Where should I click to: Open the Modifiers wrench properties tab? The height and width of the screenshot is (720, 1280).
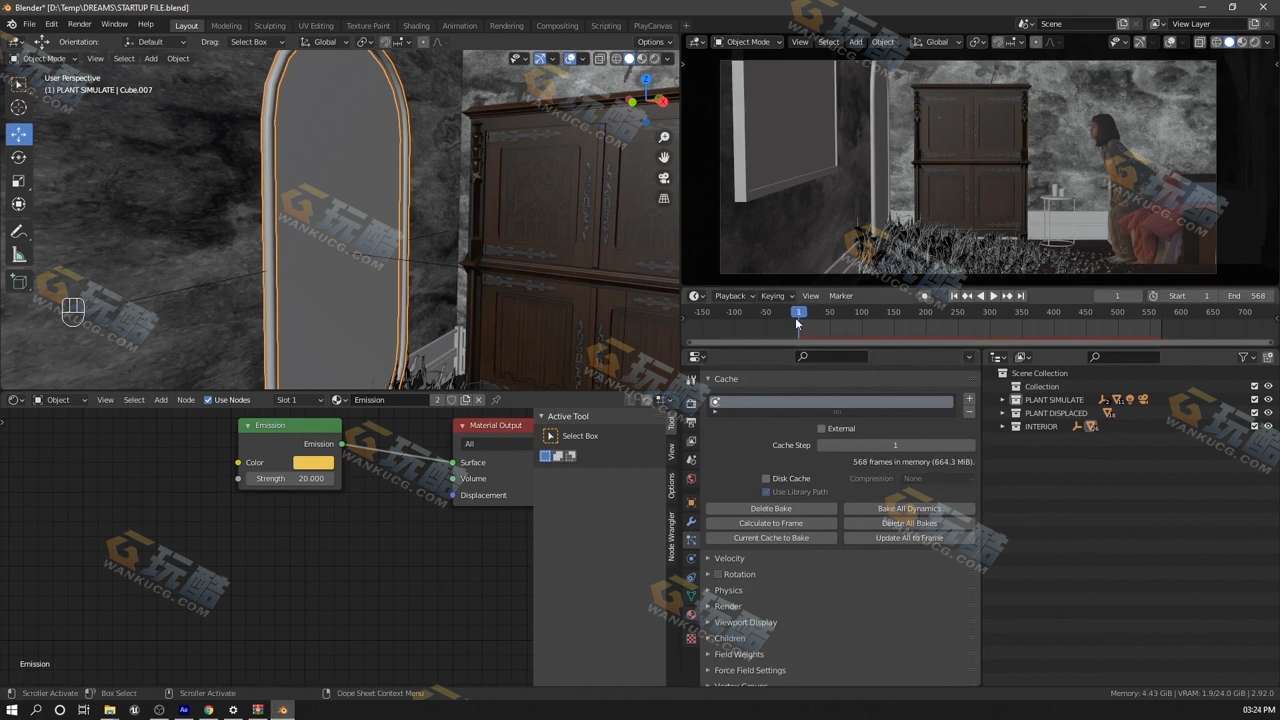(x=691, y=521)
